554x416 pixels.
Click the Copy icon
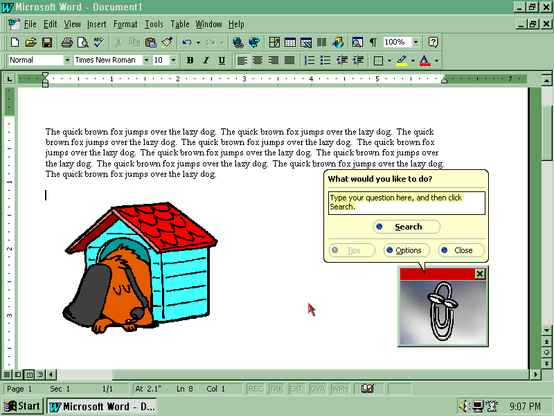point(134,42)
